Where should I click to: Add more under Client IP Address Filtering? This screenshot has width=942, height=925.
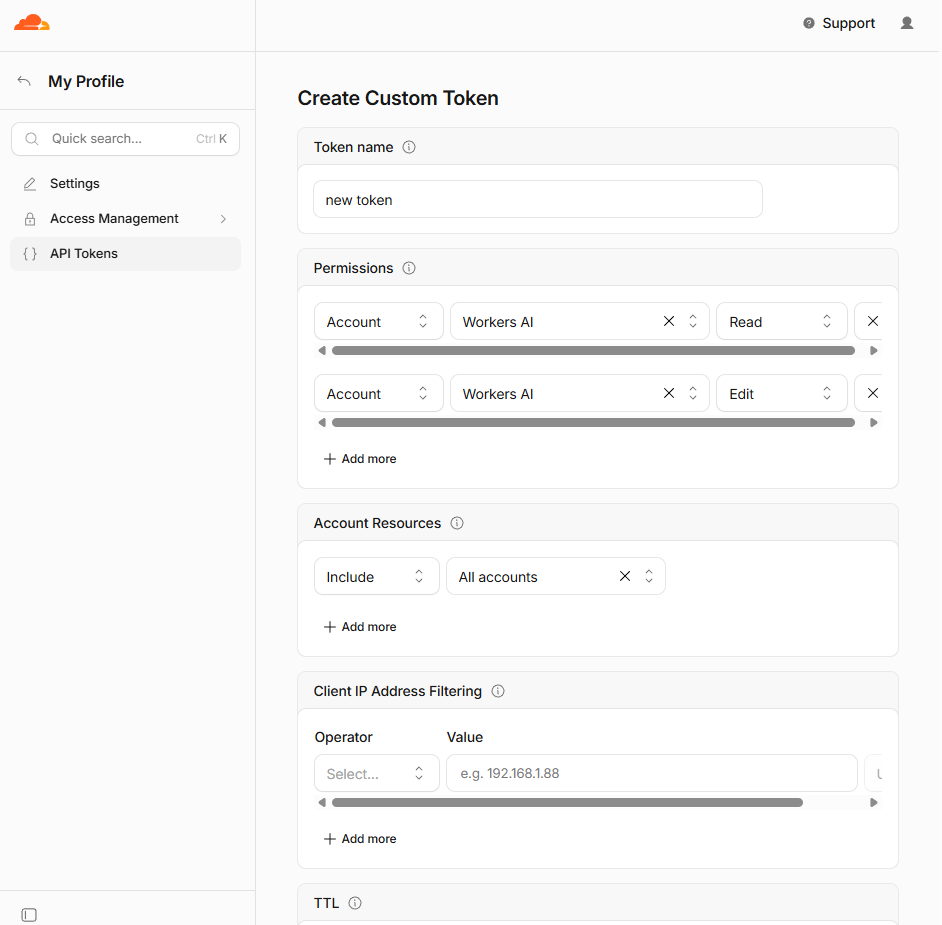(x=360, y=839)
